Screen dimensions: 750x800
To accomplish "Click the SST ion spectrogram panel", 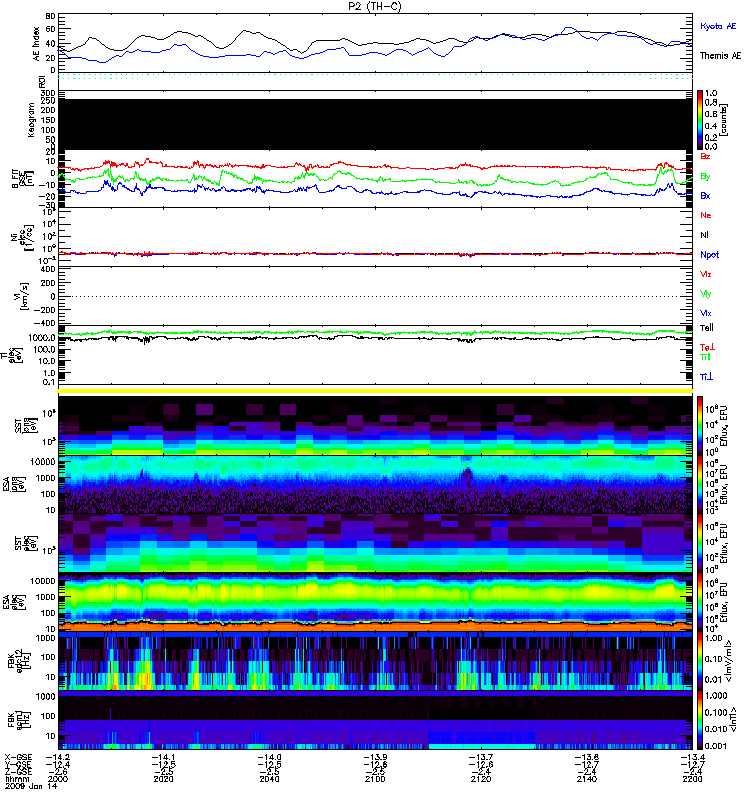I will coord(375,425).
